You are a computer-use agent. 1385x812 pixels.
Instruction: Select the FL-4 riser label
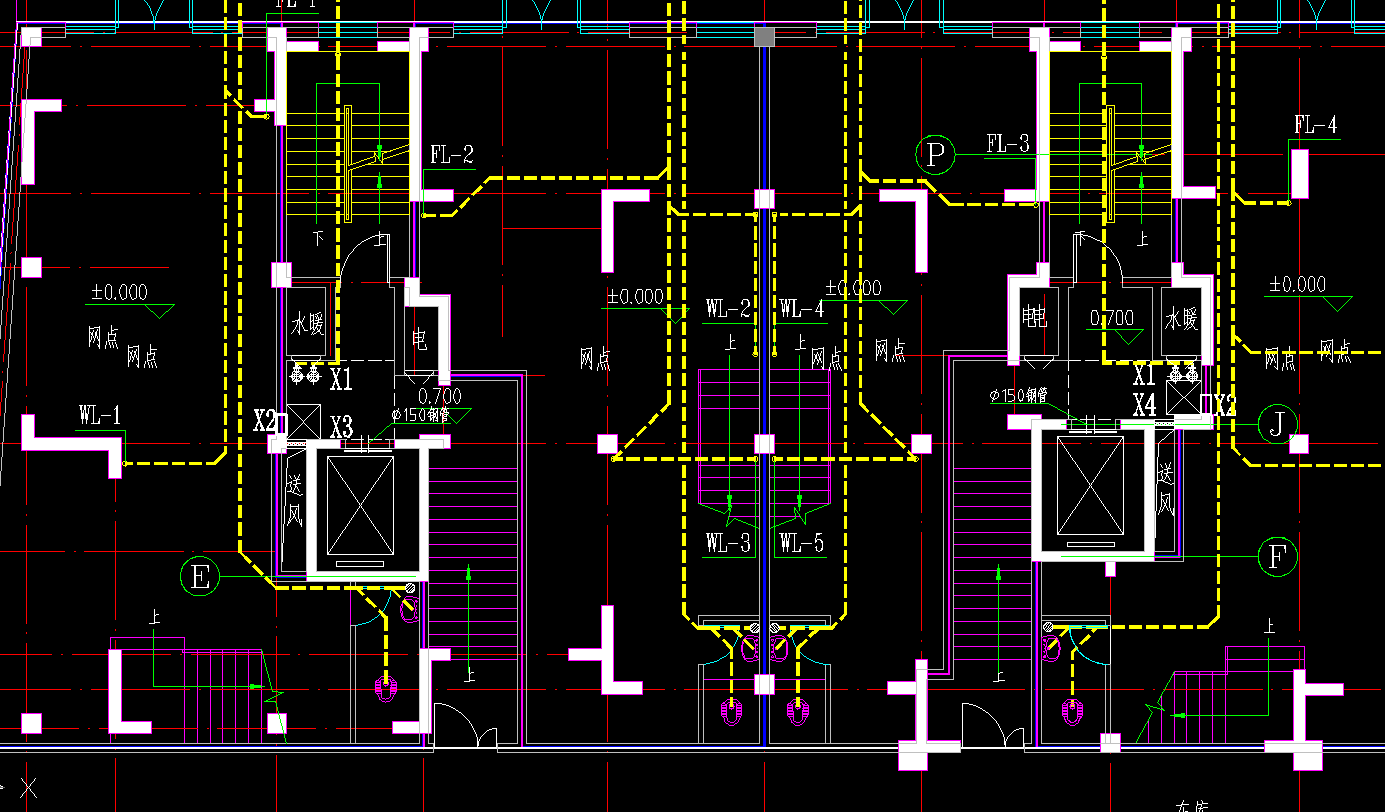tap(1315, 125)
